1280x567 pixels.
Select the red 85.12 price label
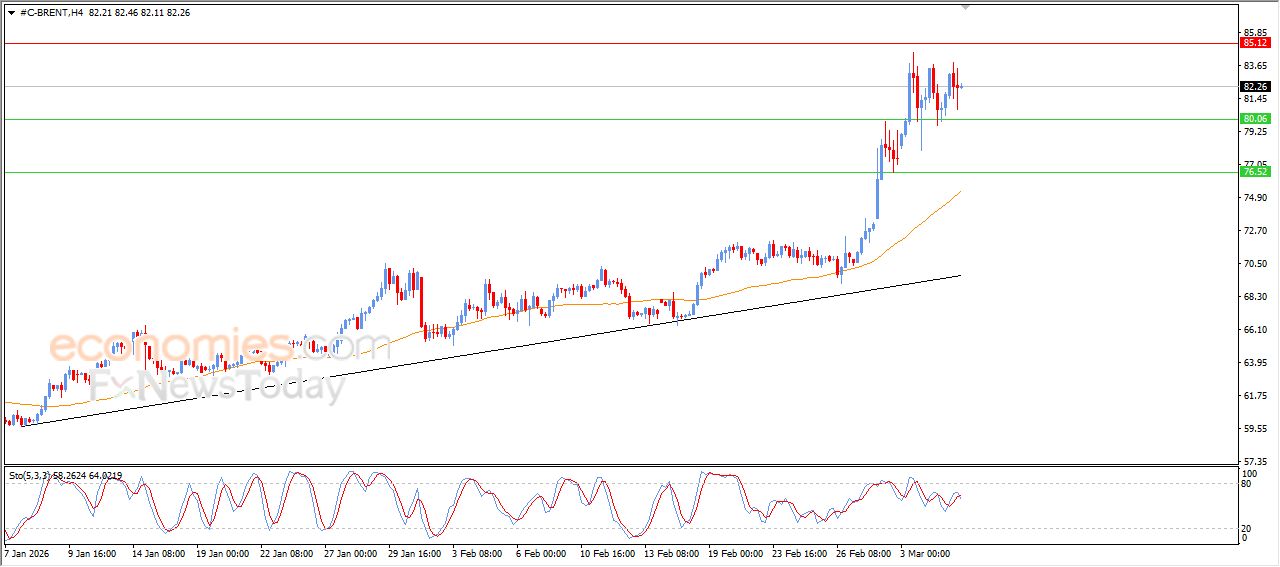pos(1254,43)
